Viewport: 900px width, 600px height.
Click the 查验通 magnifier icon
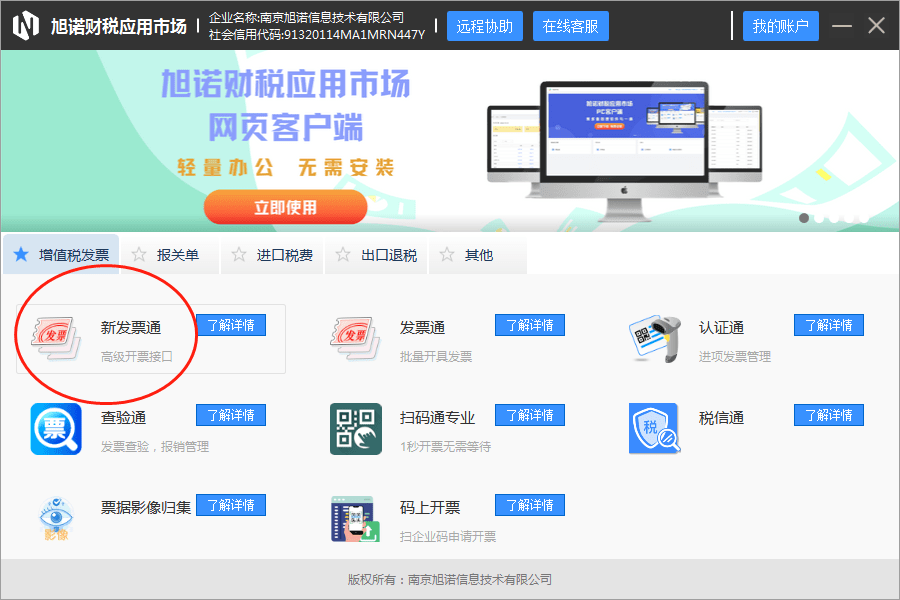[x=55, y=427]
